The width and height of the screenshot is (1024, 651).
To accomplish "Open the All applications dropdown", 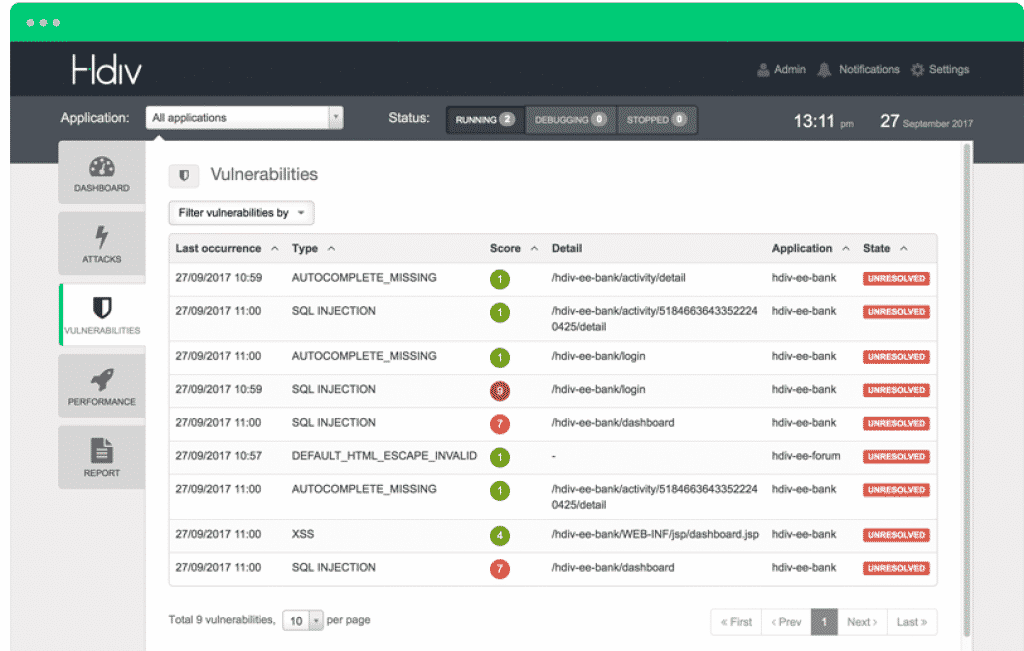I will [x=244, y=118].
